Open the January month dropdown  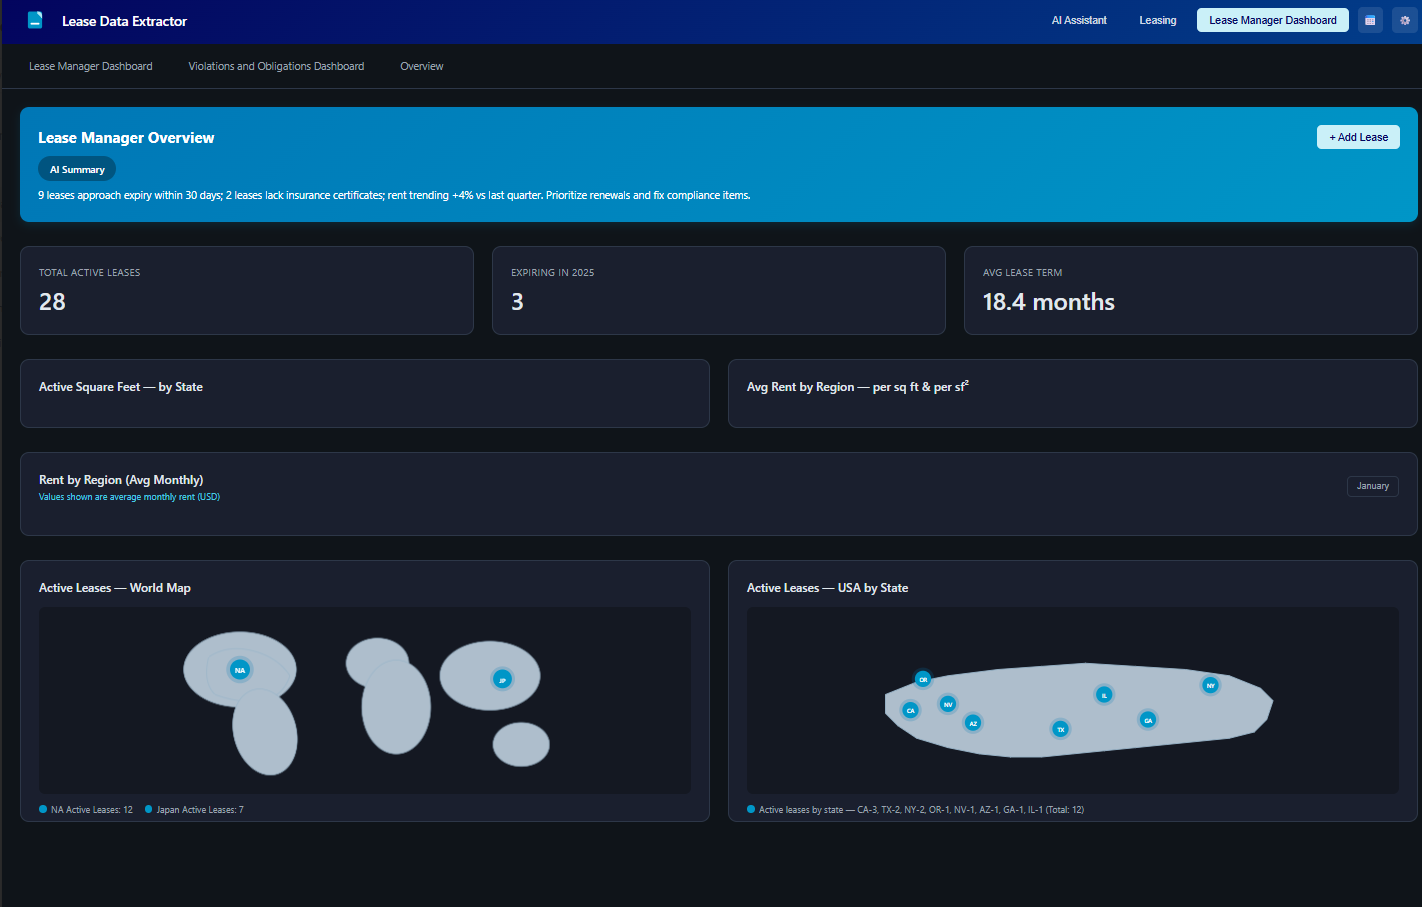point(1372,486)
